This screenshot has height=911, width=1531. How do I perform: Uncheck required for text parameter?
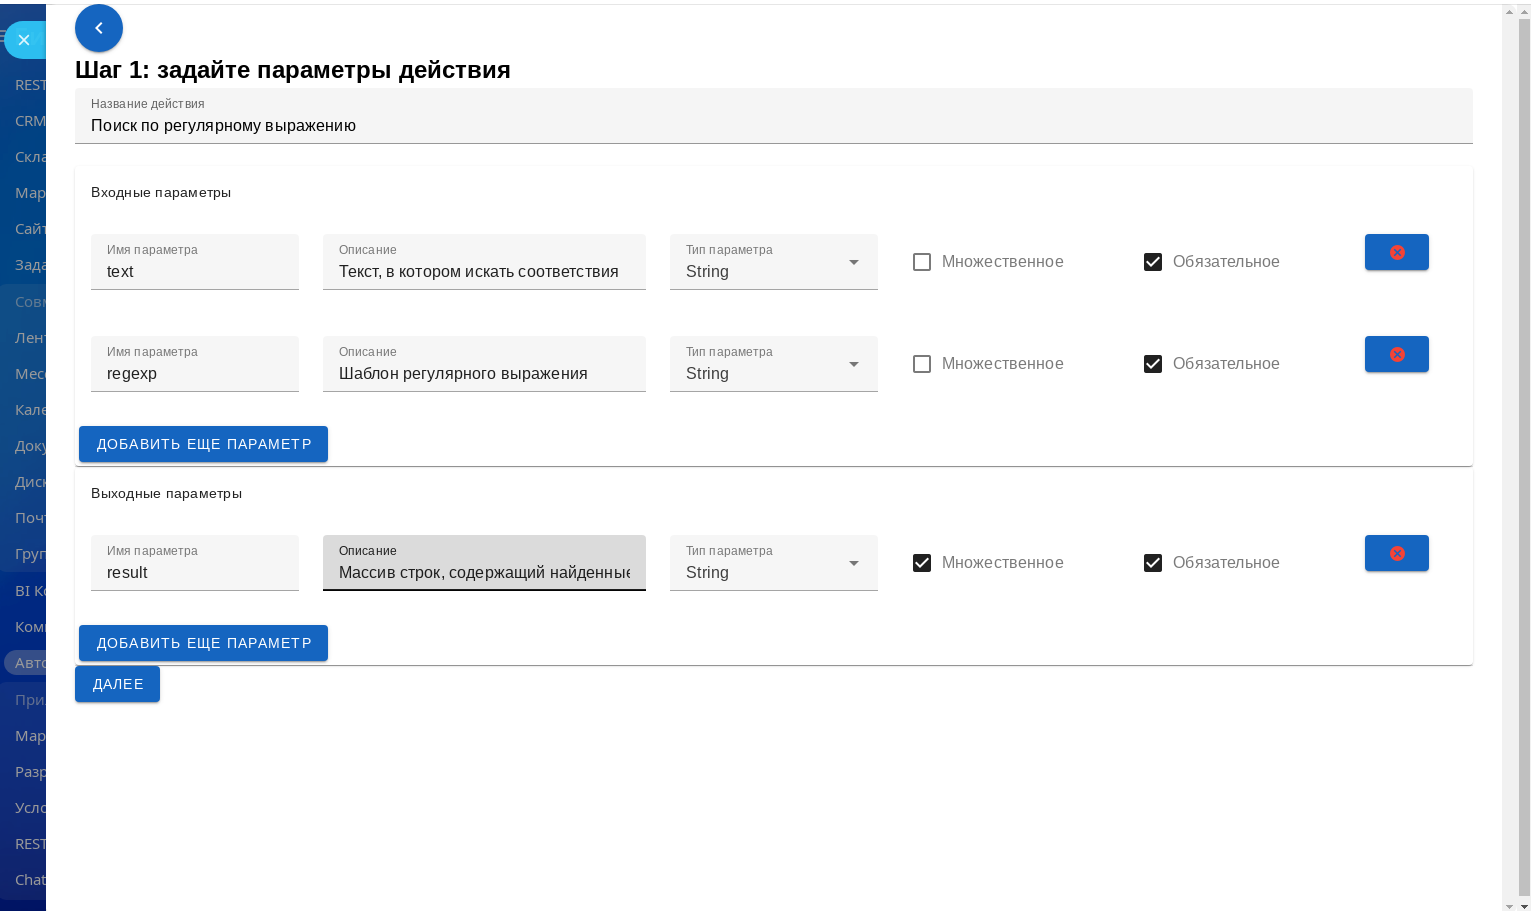[1153, 262]
